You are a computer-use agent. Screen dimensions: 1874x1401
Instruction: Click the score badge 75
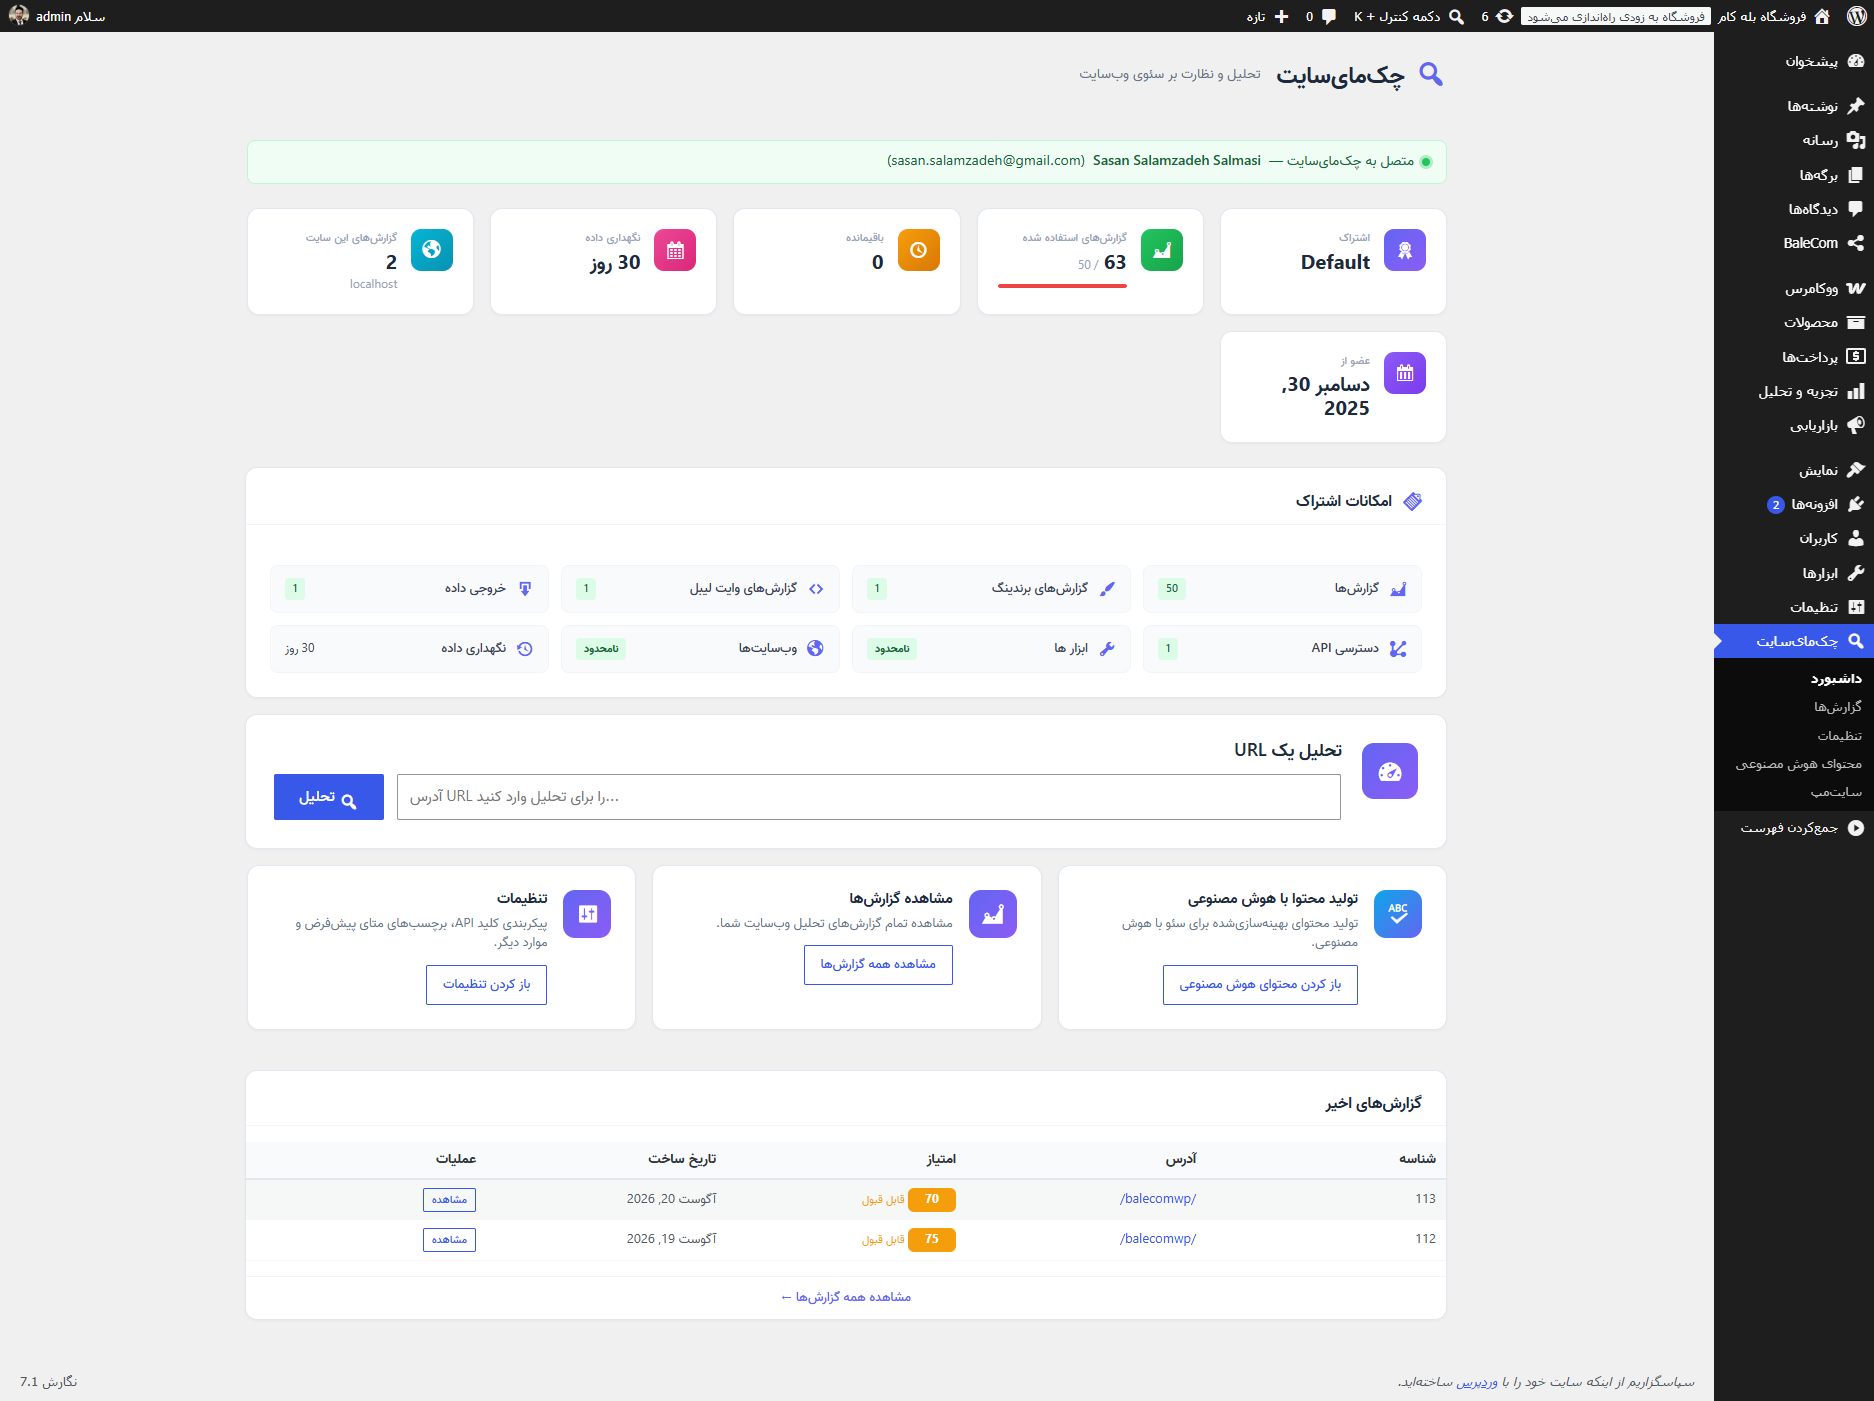[x=932, y=1239]
